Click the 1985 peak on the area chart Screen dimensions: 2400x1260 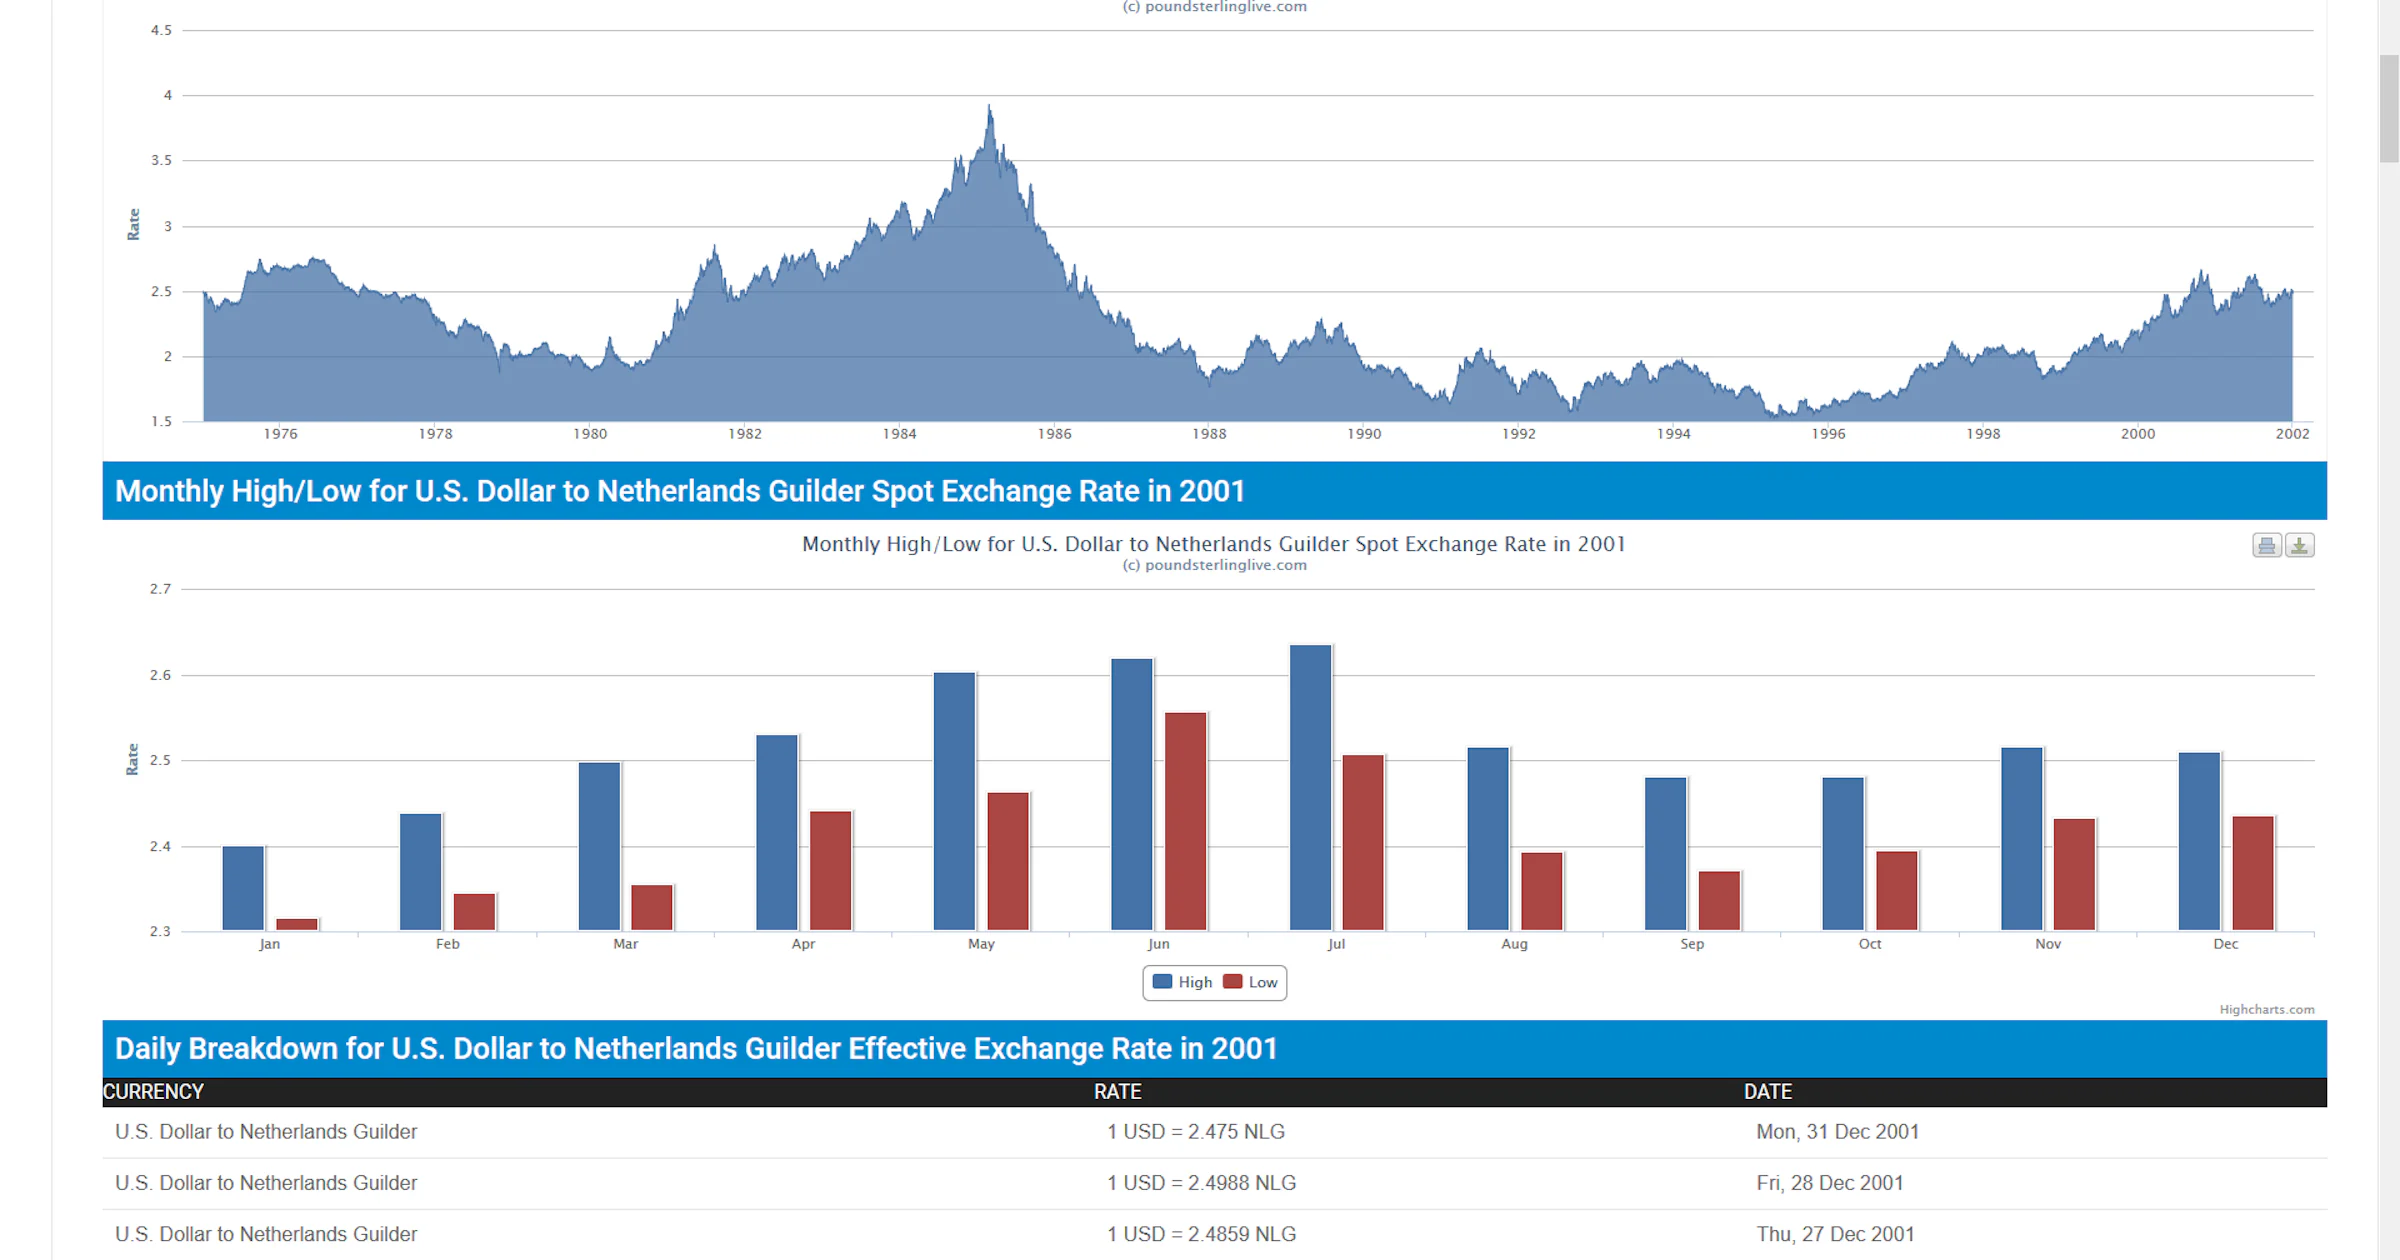click(990, 107)
